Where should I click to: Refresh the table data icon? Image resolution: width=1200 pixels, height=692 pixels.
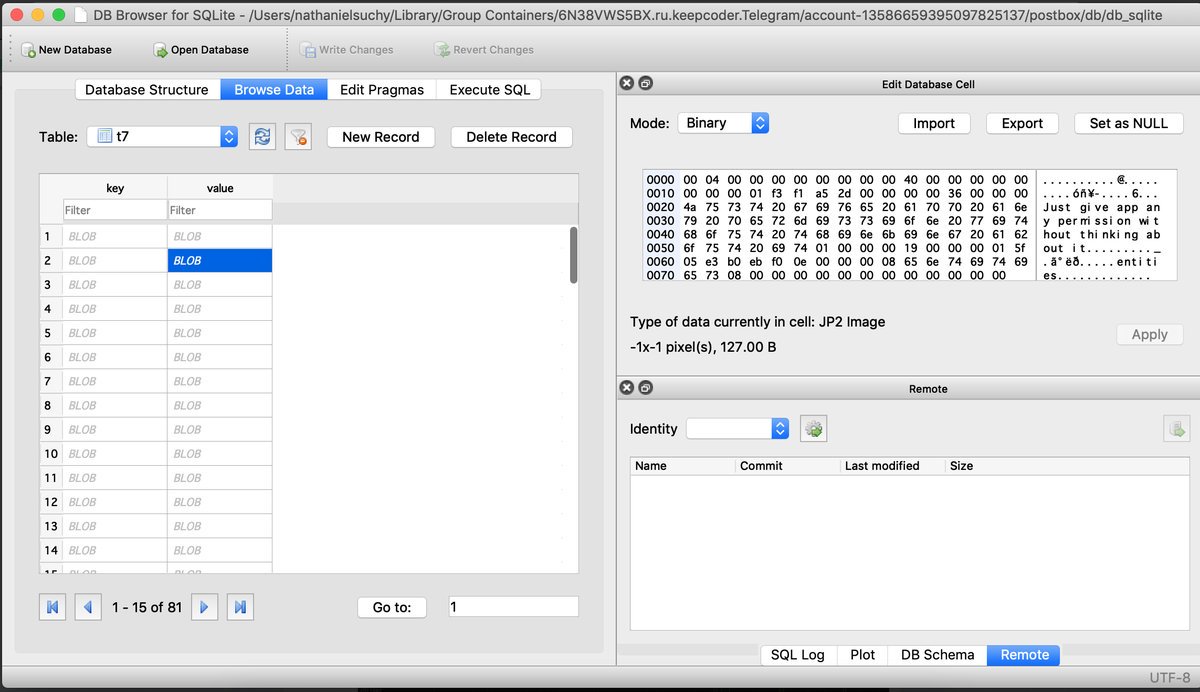(262, 137)
